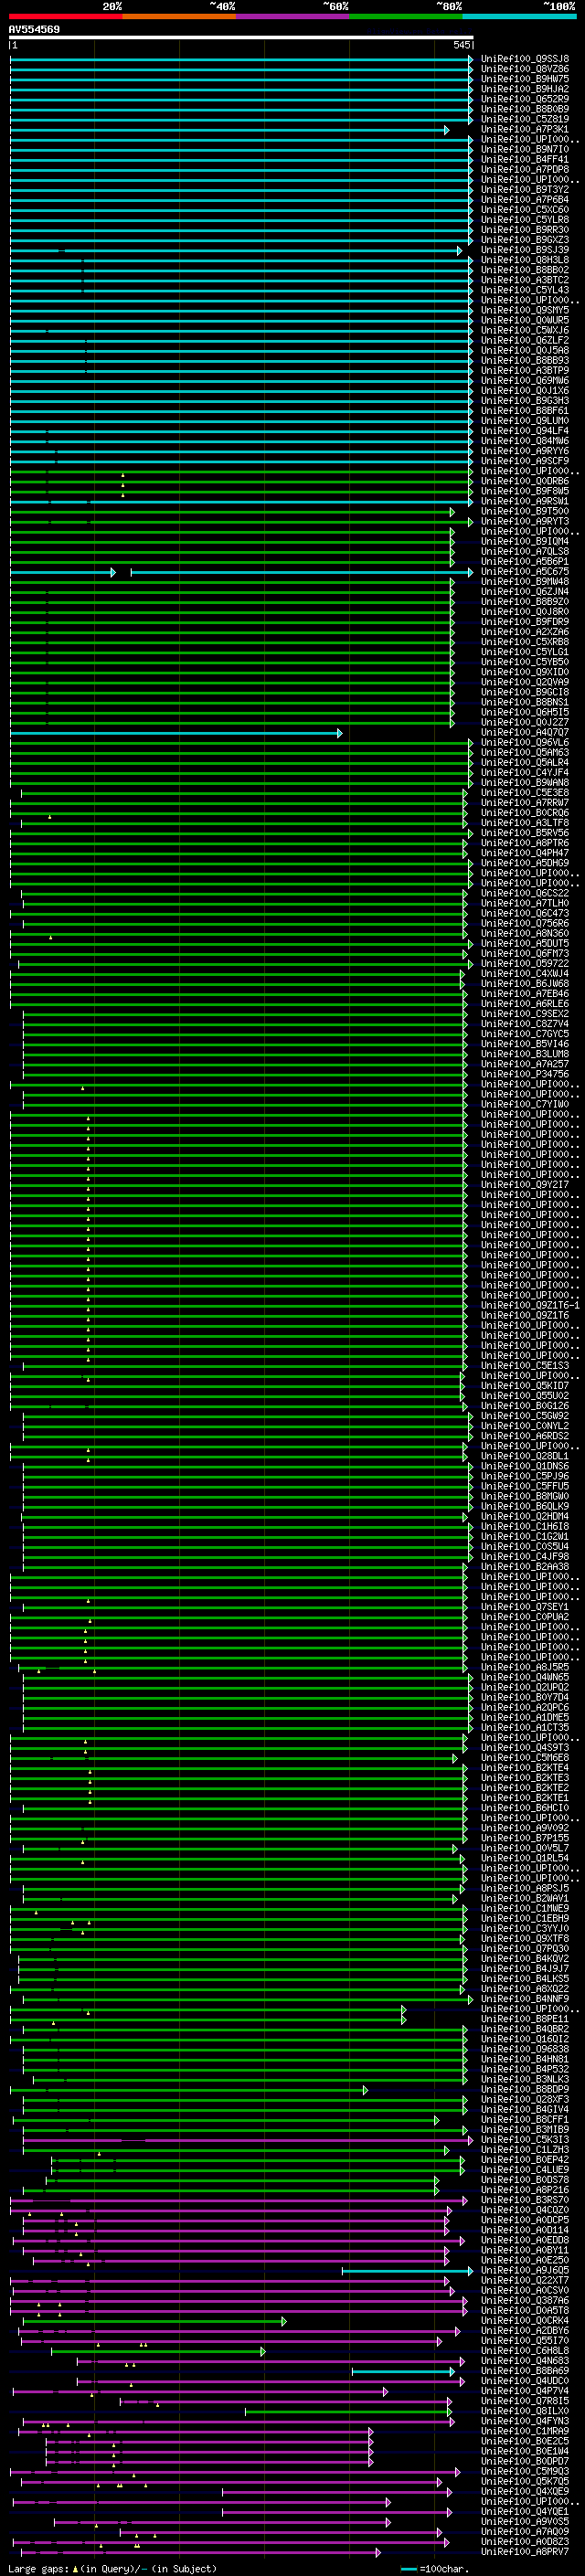Image resolution: width=585 pixels, height=2576 pixels.
Task: Click the UniRef100_Q7SEY1 label
Action: coord(525,1607)
